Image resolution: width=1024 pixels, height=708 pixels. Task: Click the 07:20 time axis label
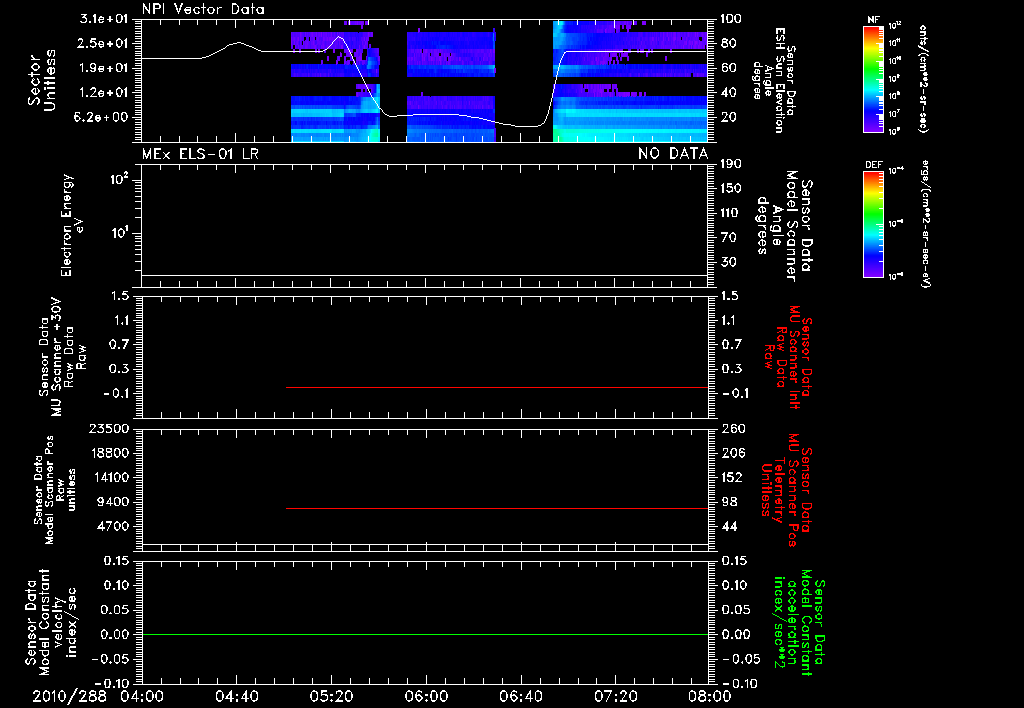[x=615, y=696]
